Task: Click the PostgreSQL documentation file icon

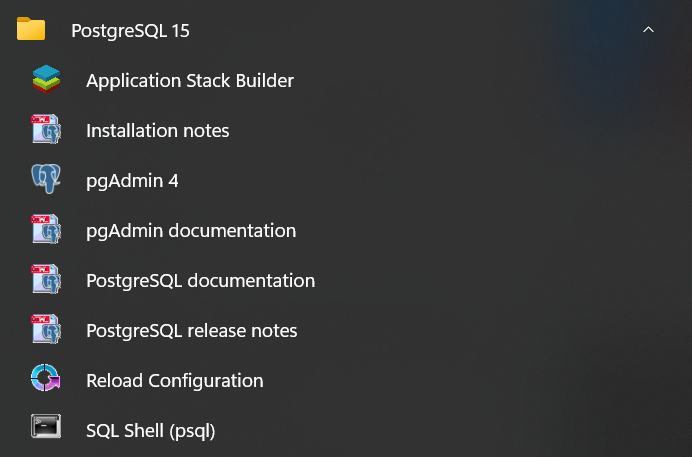Action: click(46, 280)
